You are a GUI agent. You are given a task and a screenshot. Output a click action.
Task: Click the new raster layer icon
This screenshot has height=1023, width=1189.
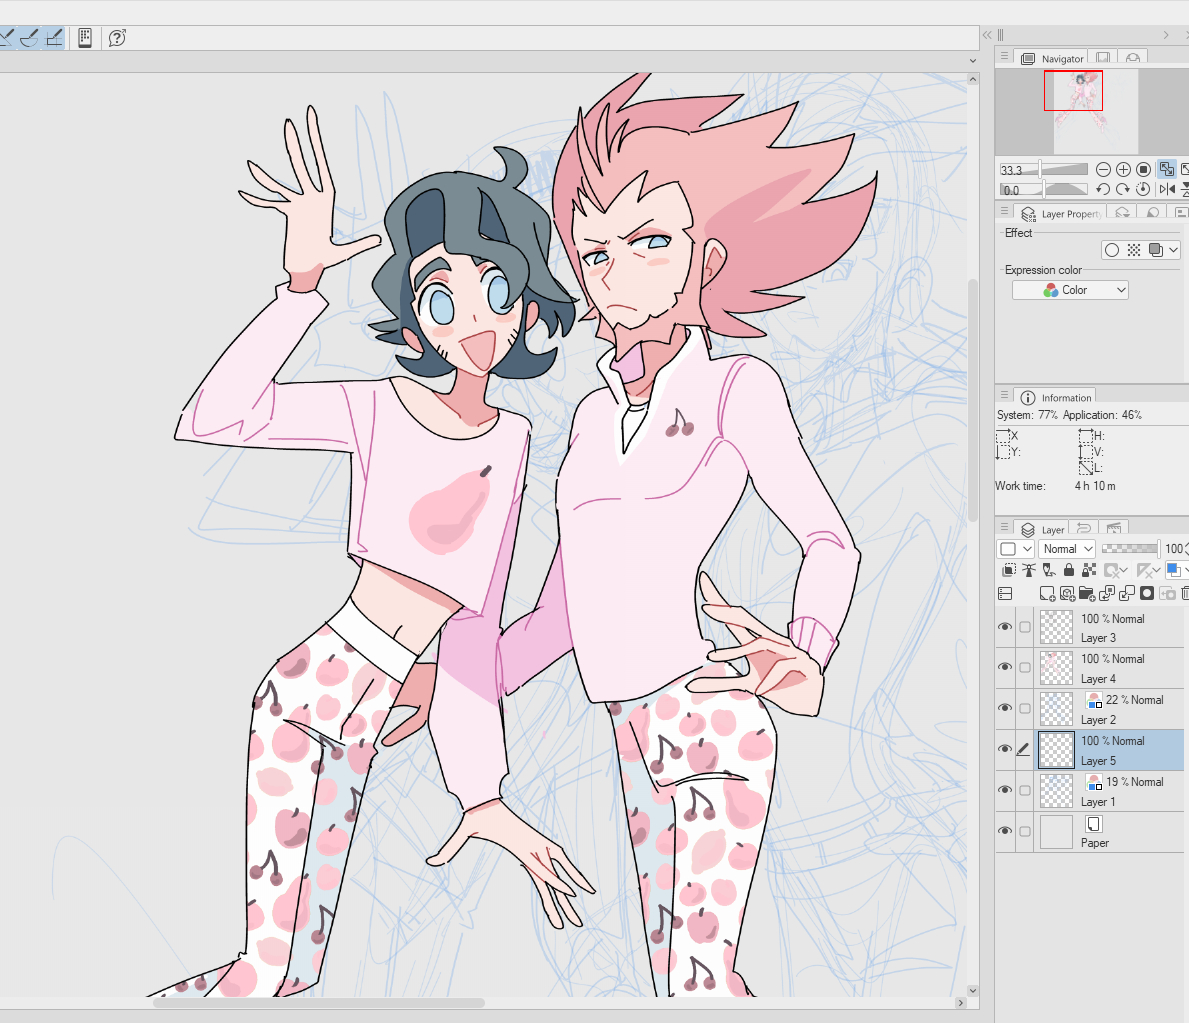pos(1047,594)
